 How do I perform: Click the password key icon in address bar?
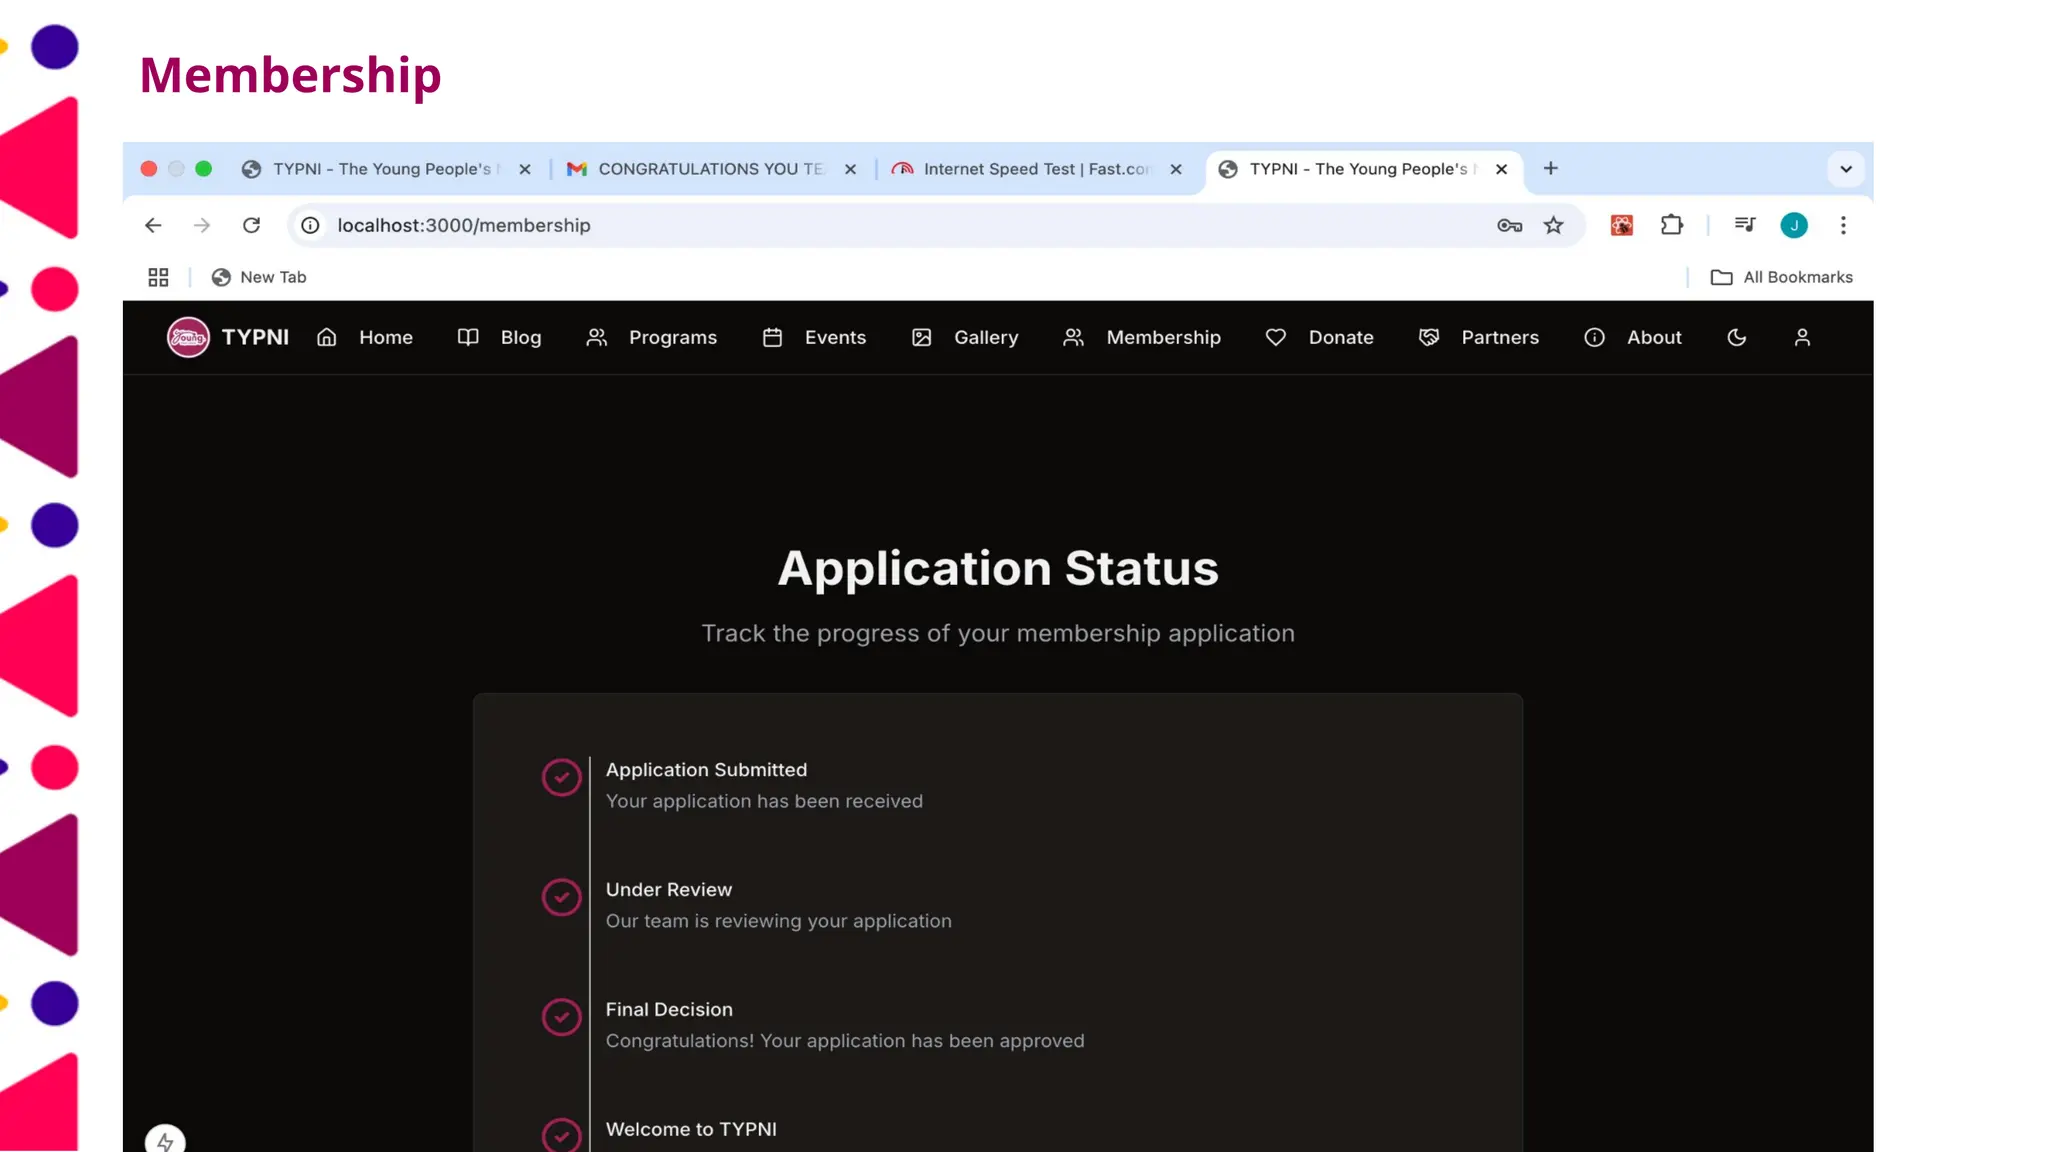[x=1509, y=226]
